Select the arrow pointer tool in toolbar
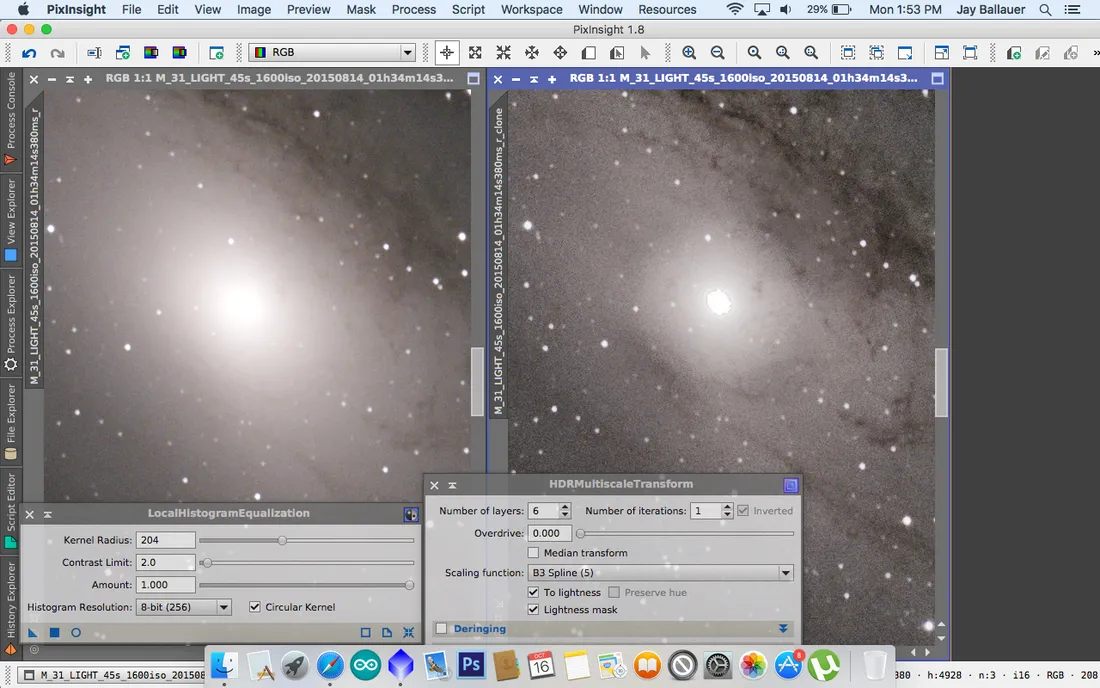This screenshot has height=688, width=1100. pos(645,53)
